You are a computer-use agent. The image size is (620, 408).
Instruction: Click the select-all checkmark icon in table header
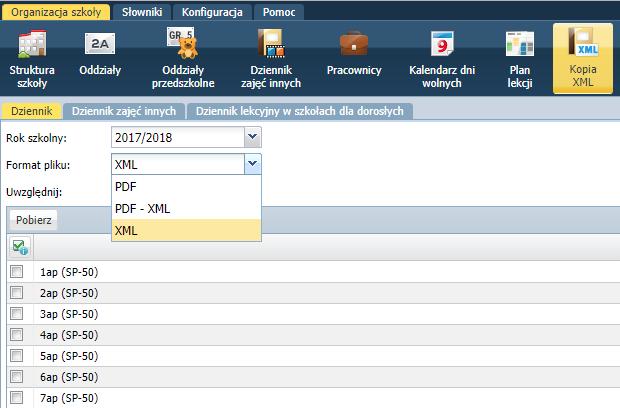(20, 247)
